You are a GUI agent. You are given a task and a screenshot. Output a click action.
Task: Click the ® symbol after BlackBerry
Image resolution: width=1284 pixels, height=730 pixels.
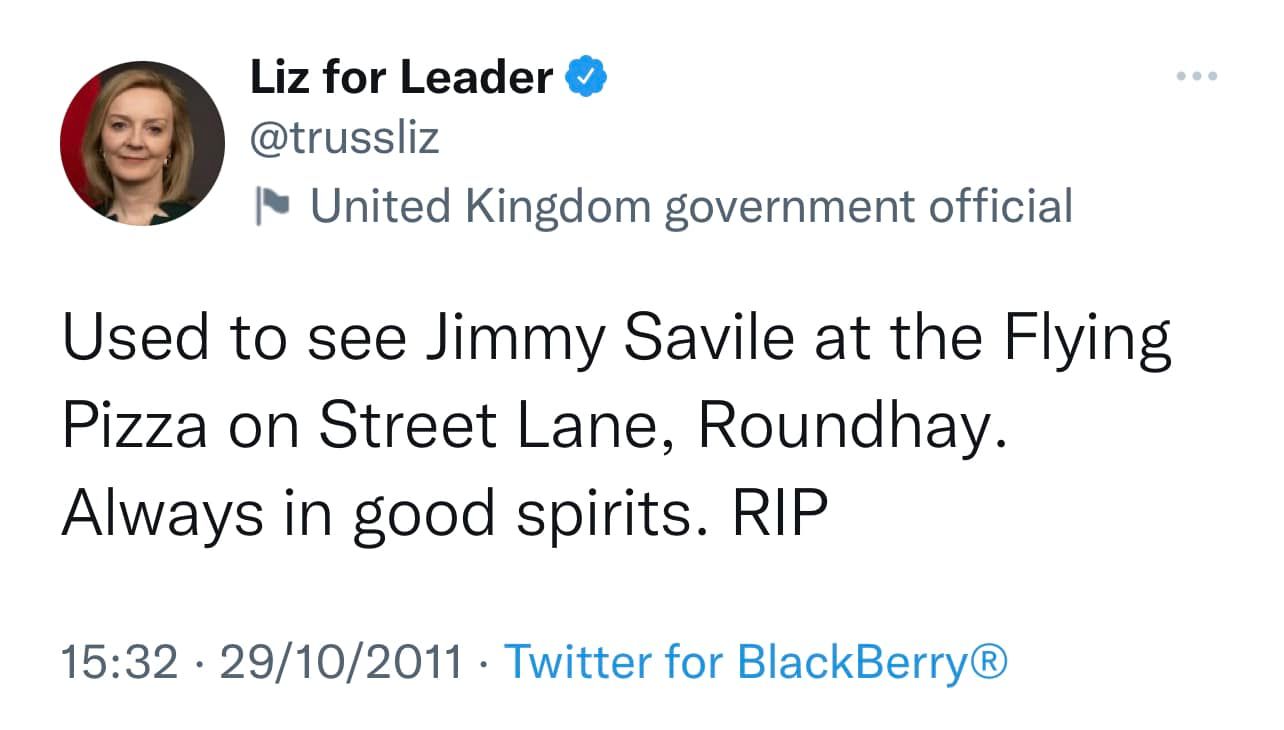click(x=989, y=661)
